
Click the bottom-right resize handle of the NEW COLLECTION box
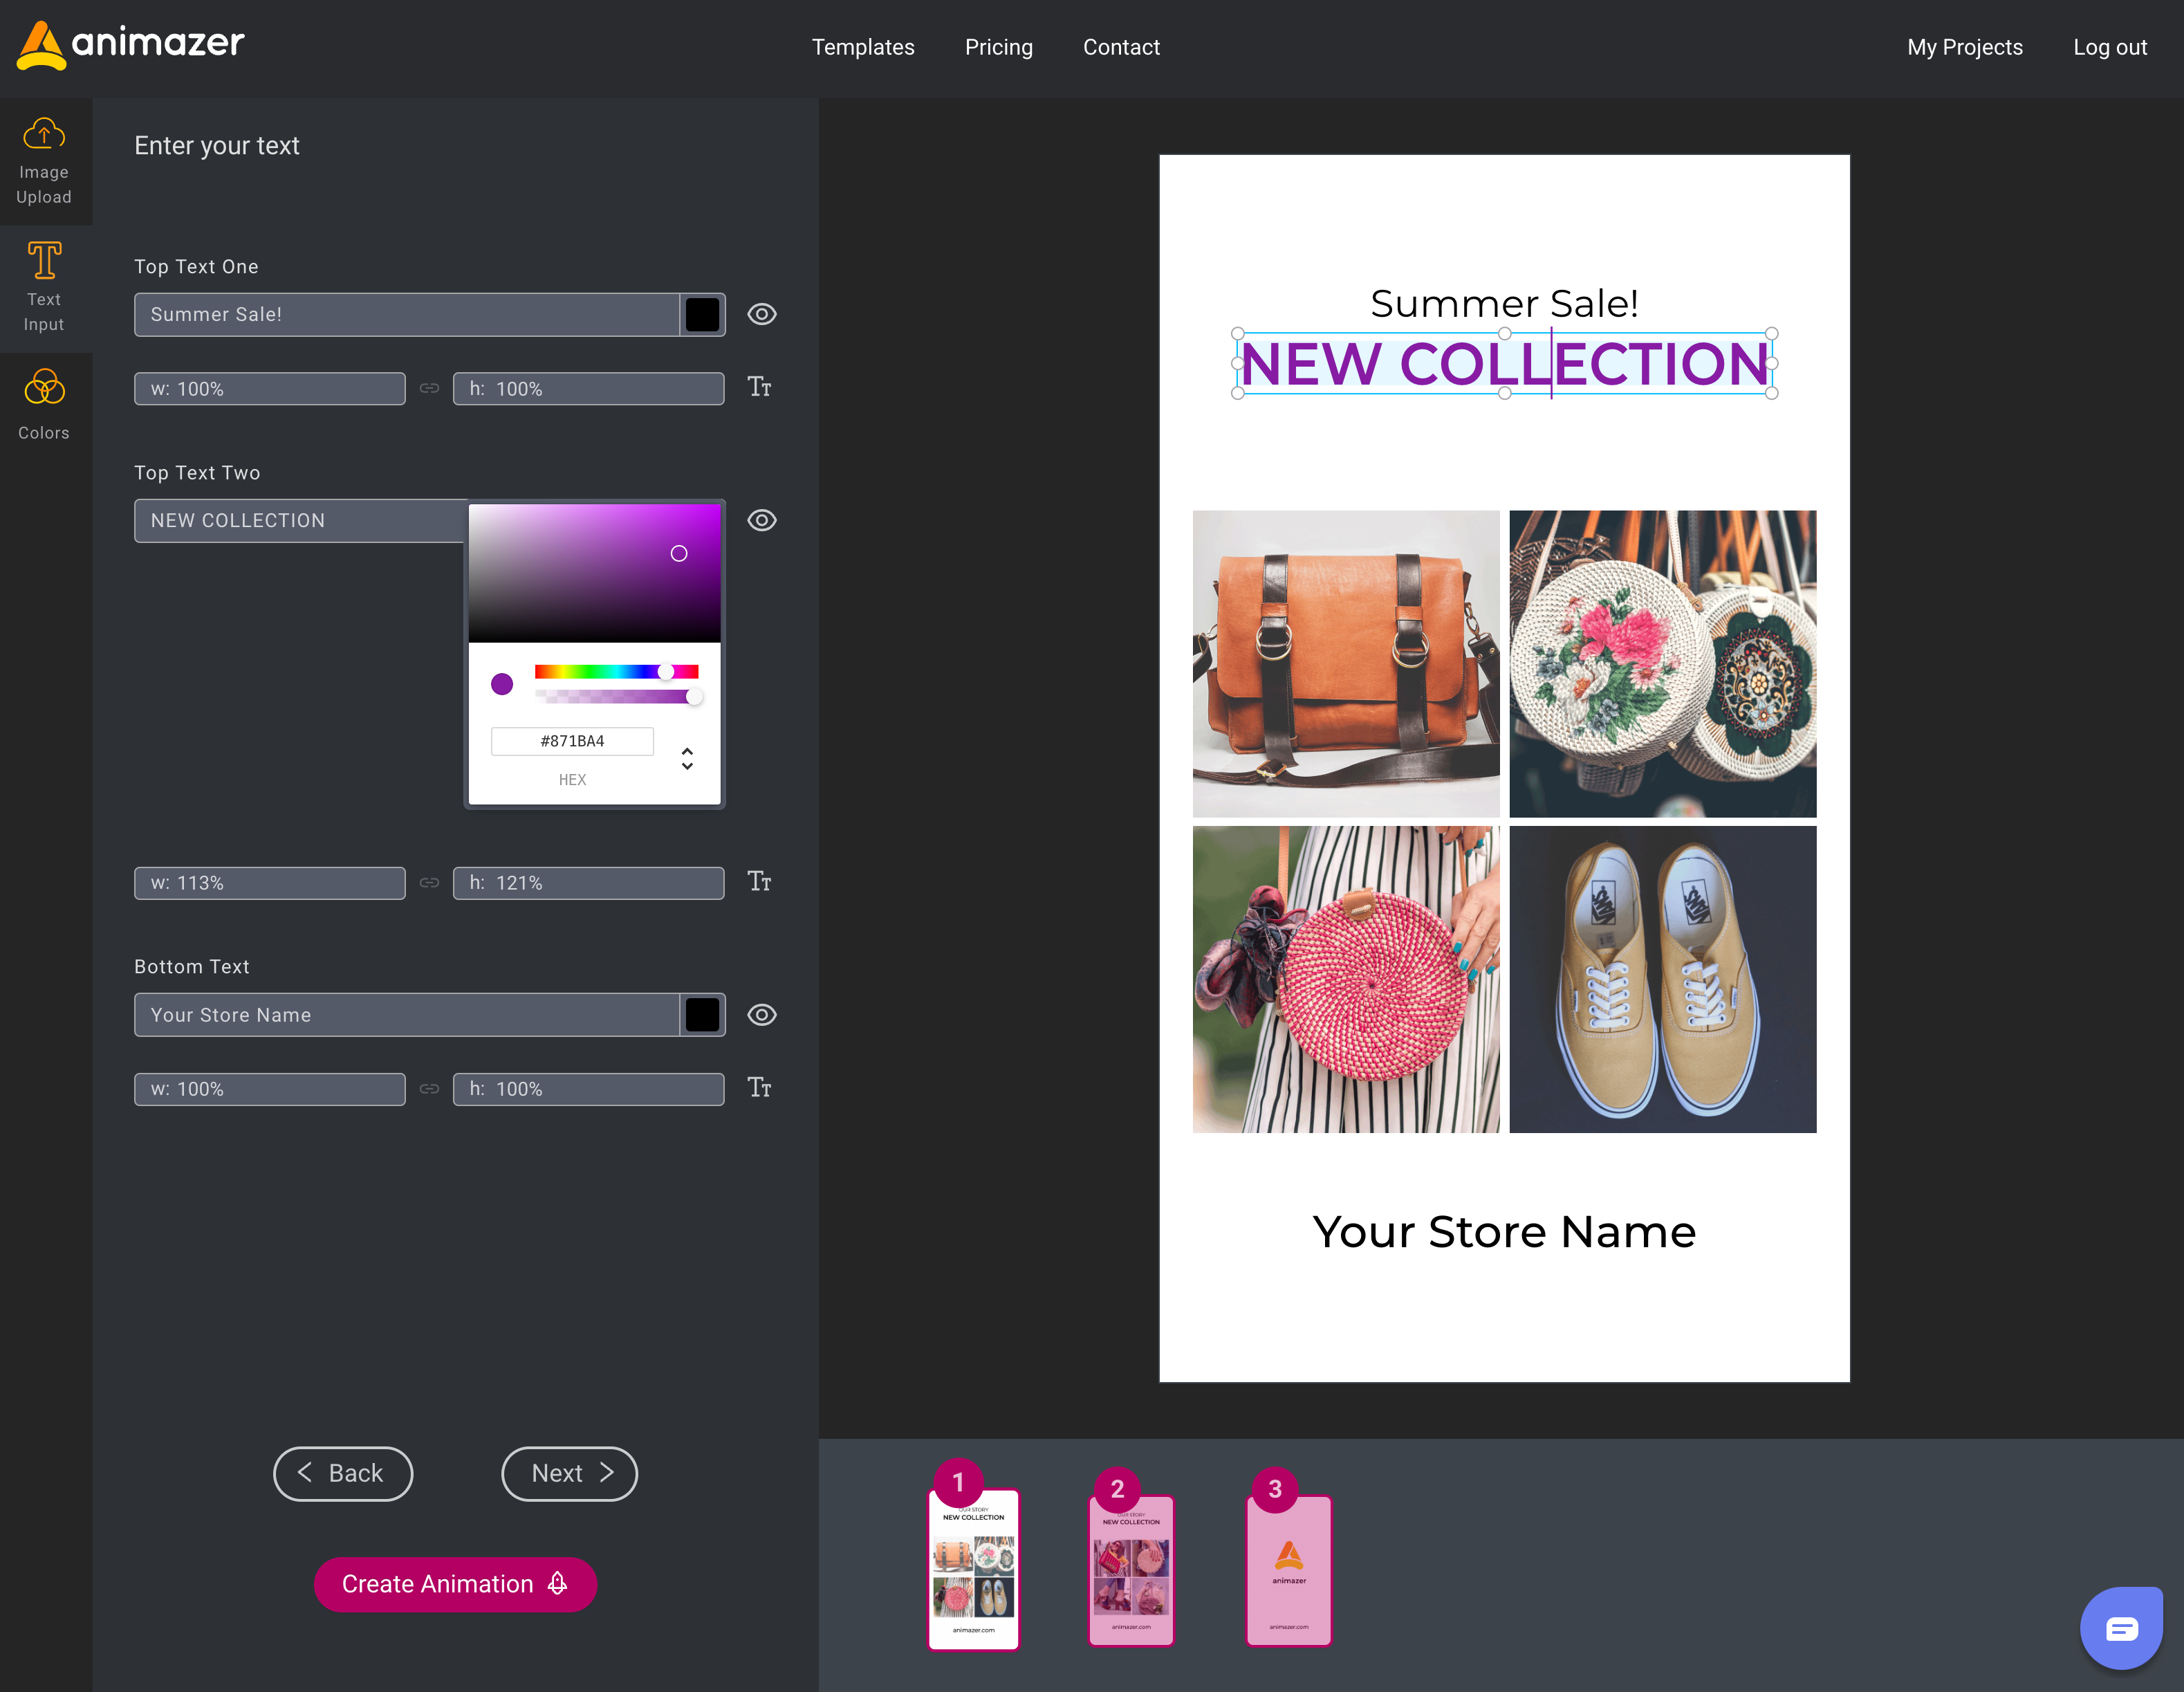(1771, 393)
